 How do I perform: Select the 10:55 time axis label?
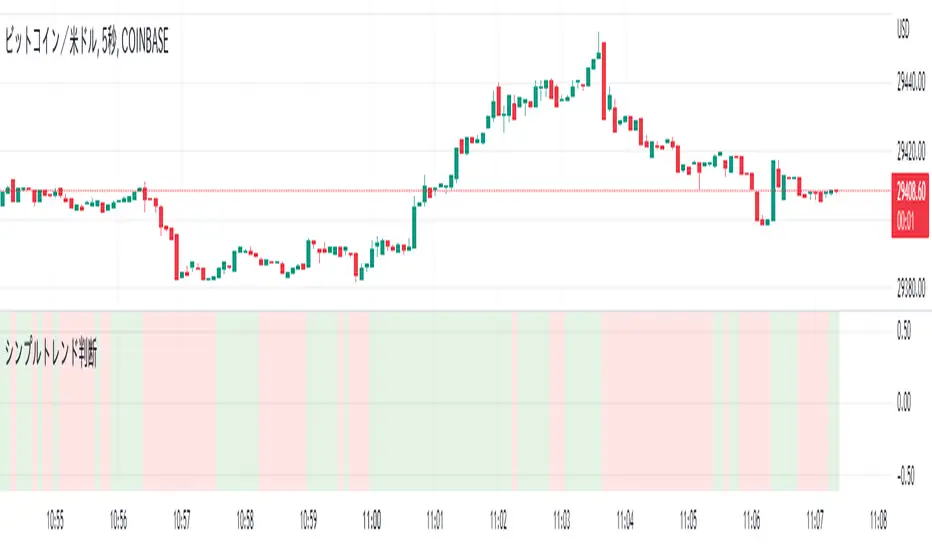tap(56, 520)
